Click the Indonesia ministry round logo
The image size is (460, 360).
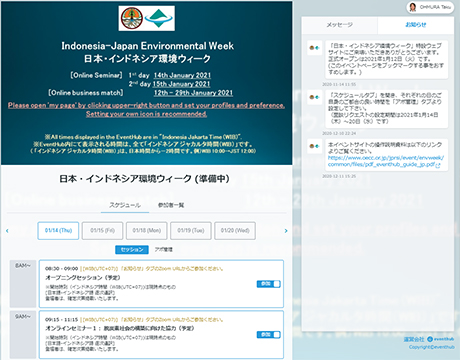coord(132,18)
